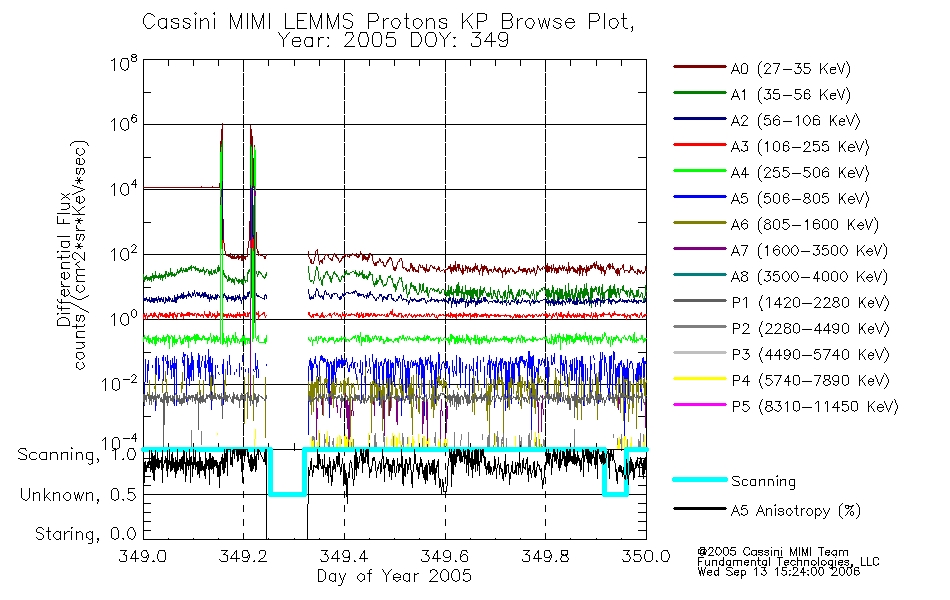
Task: Click the P1 (1420-2280 KeV) legend label
Action: [811, 303]
